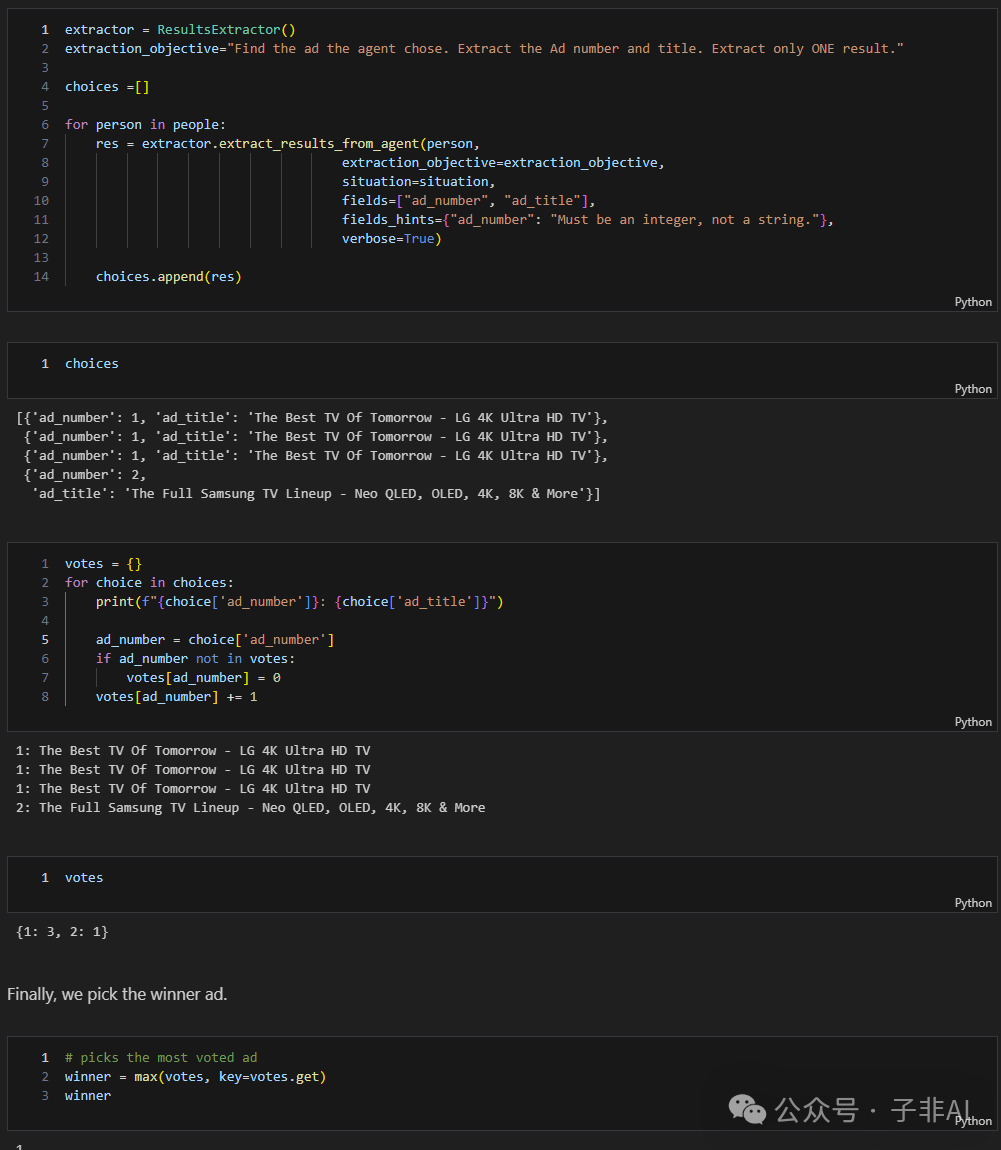Select Python language mode on the single-line 'votes' cell

tap(973, 903)
